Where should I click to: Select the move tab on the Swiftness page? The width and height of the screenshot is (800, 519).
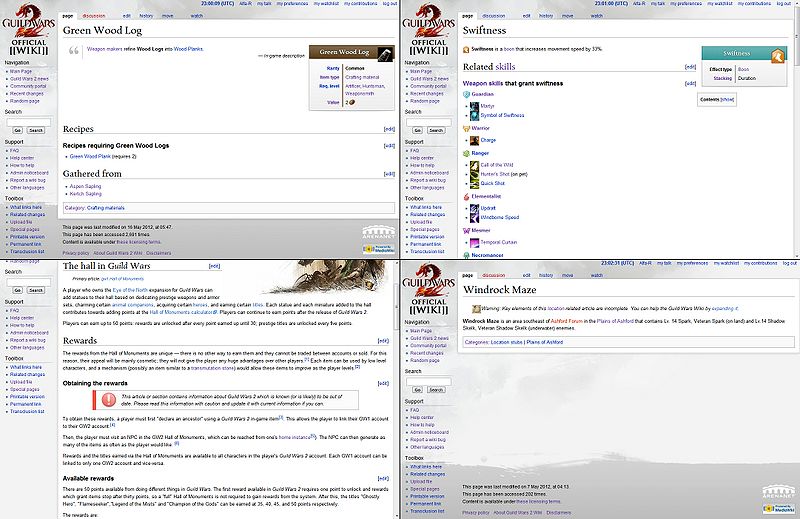[x=567, y=16]
